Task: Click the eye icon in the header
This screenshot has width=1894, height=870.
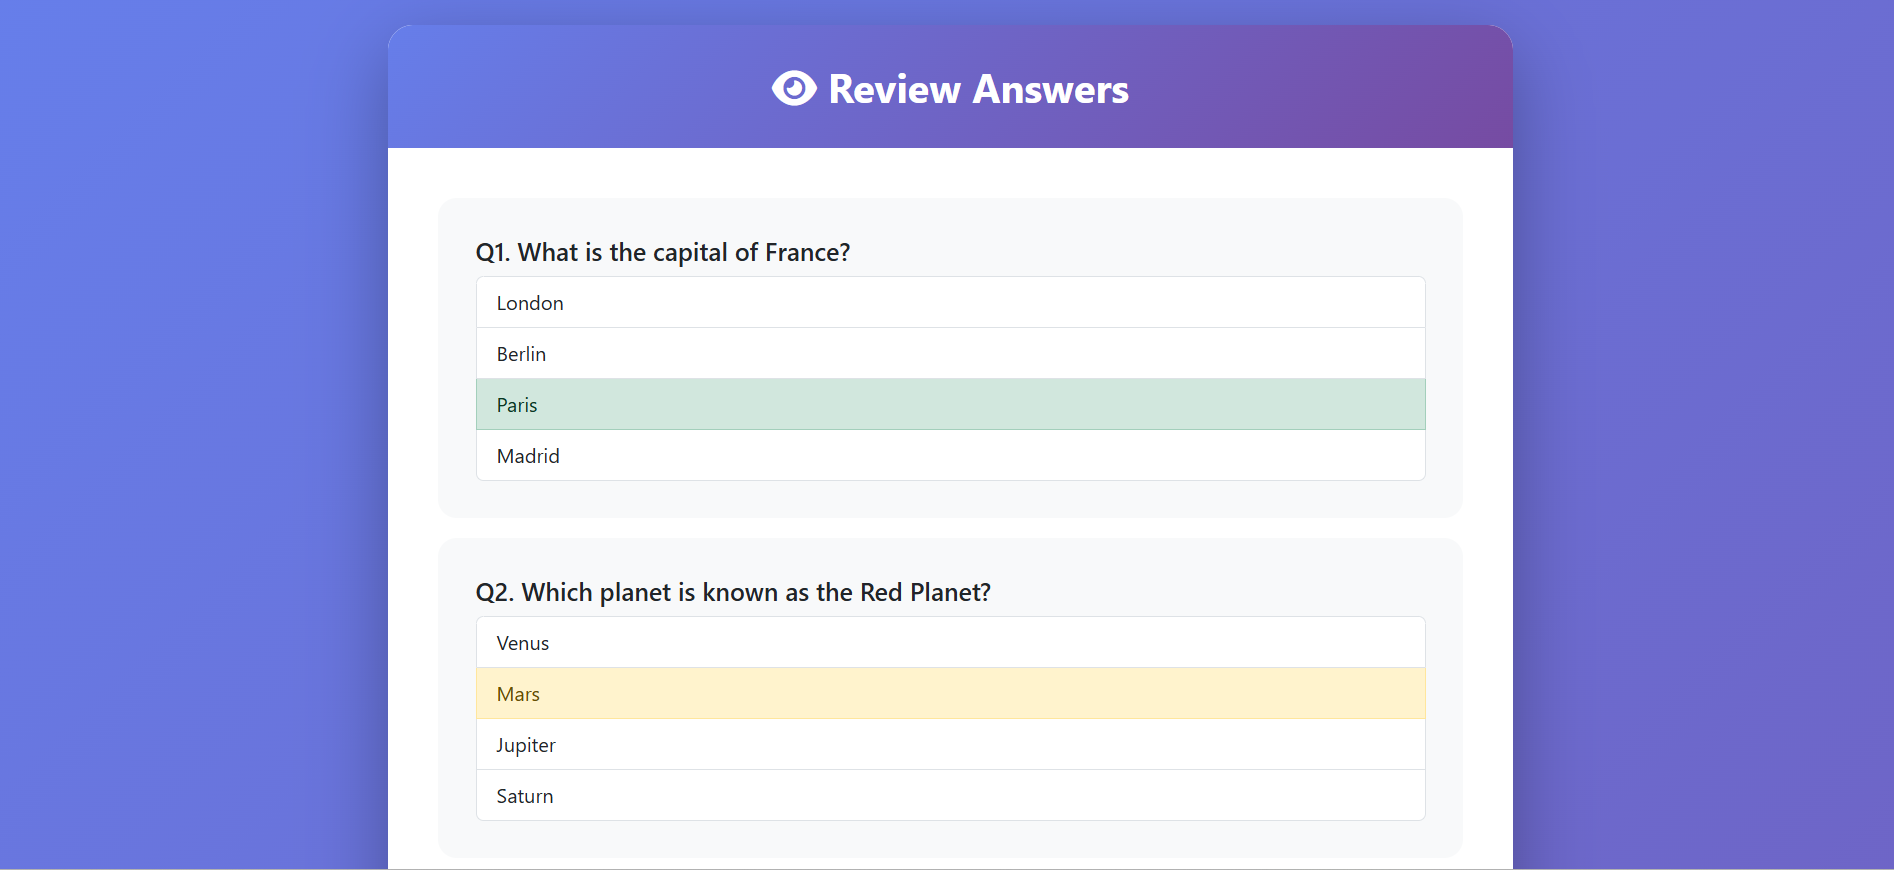Action: (793, 88)
